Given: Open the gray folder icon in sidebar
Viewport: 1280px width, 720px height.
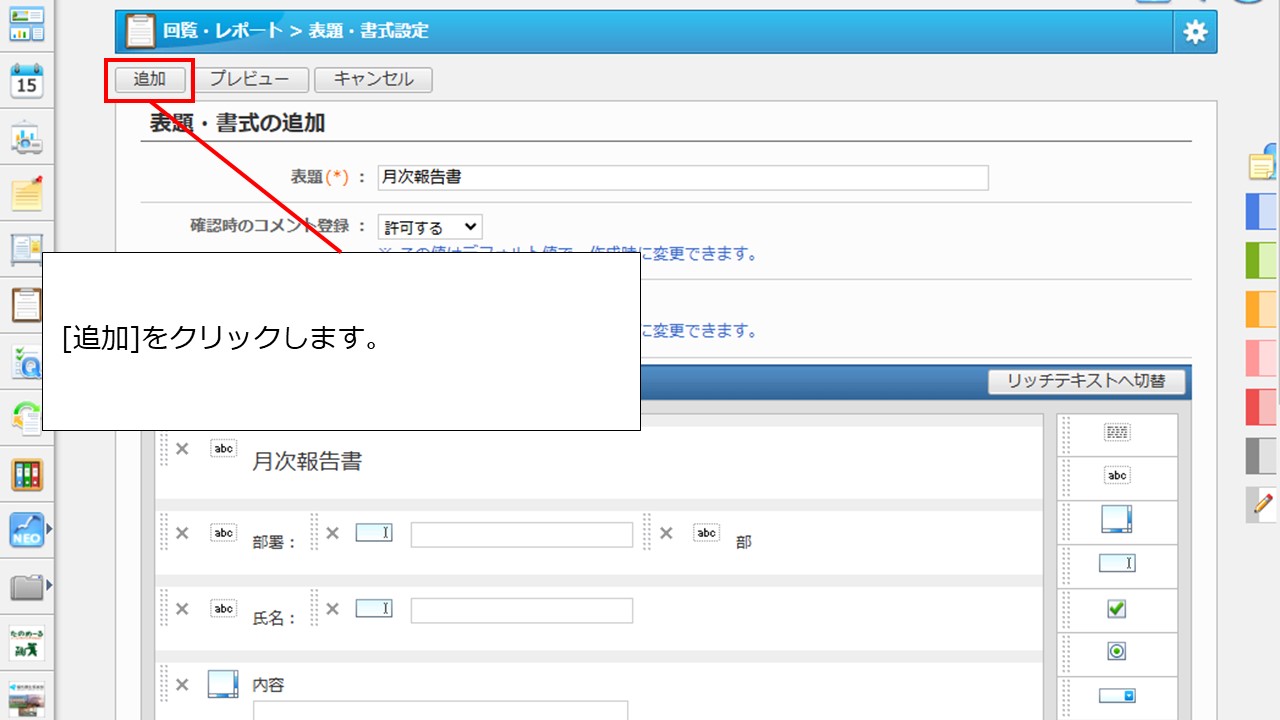Looking at the screenshot, I should click(x=27, y=586).
